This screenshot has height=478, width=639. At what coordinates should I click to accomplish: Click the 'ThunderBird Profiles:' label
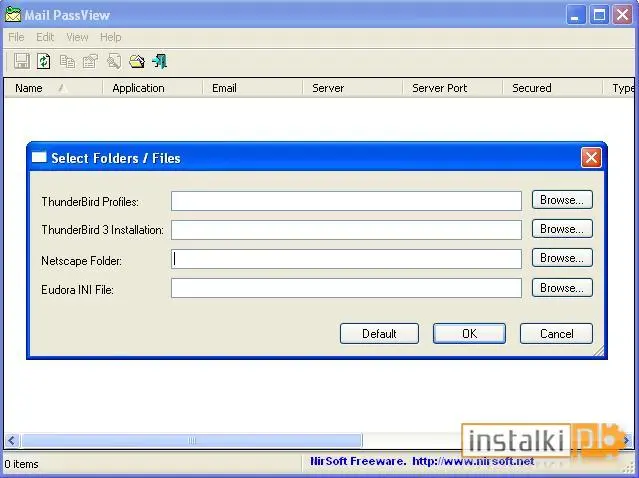[x=90, y=202]
